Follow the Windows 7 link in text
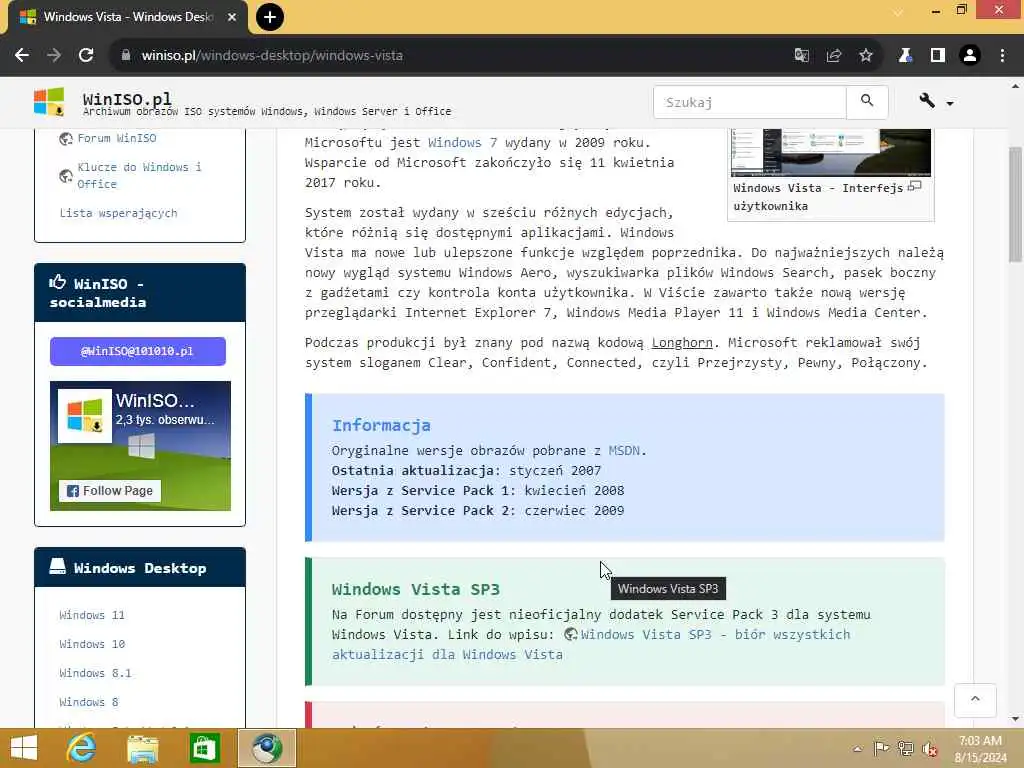 point(462,142)
